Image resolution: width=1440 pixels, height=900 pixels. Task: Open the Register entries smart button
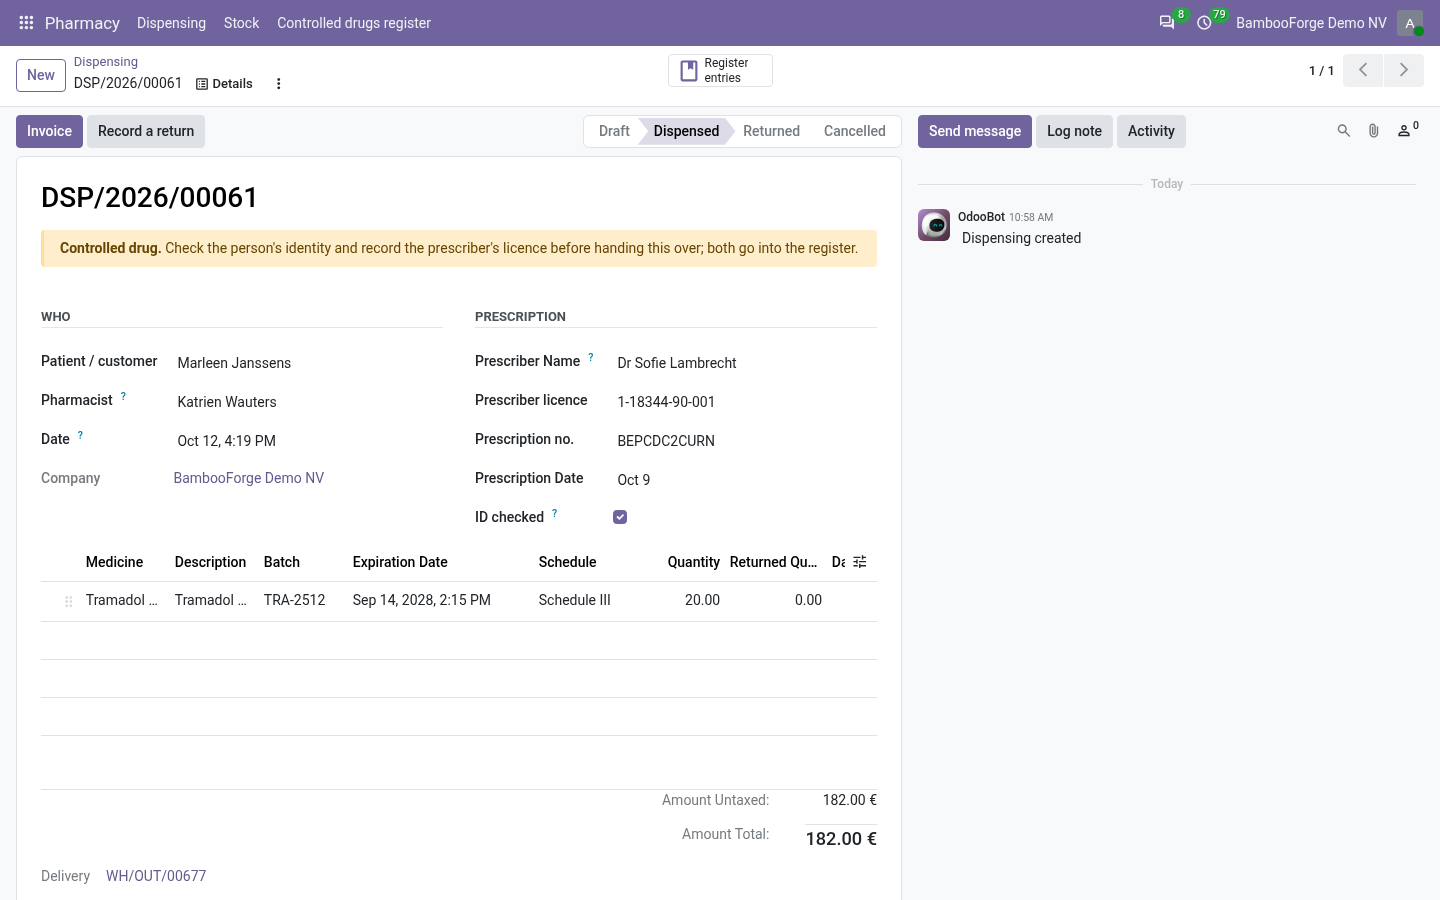[720, 70]
